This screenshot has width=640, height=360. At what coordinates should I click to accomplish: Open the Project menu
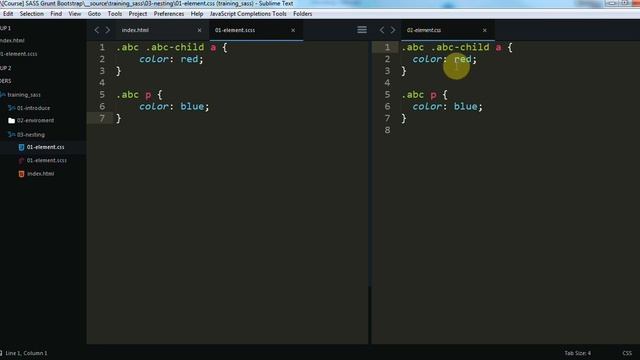[x=138, y=13]
